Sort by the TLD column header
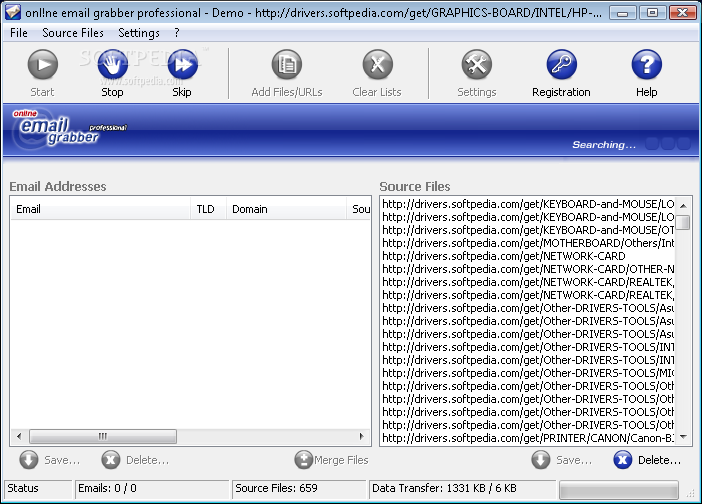This screenshot has width=702, height=504. (x=209, y=209)
